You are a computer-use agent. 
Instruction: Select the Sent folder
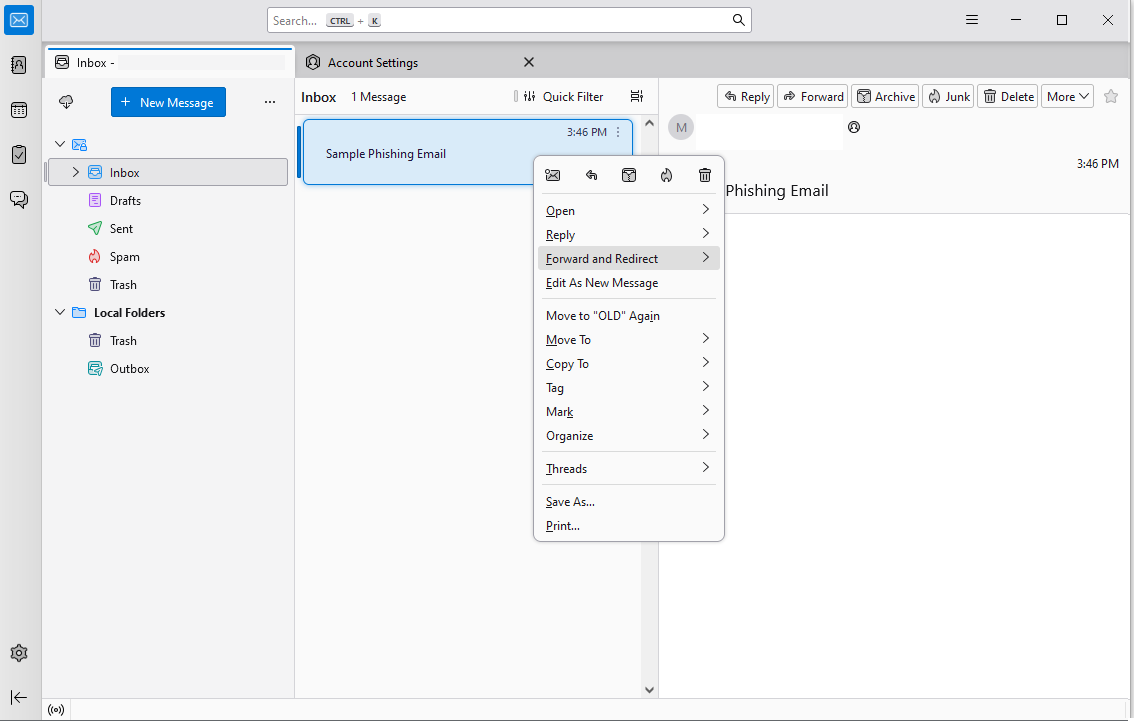coord(168,229)
